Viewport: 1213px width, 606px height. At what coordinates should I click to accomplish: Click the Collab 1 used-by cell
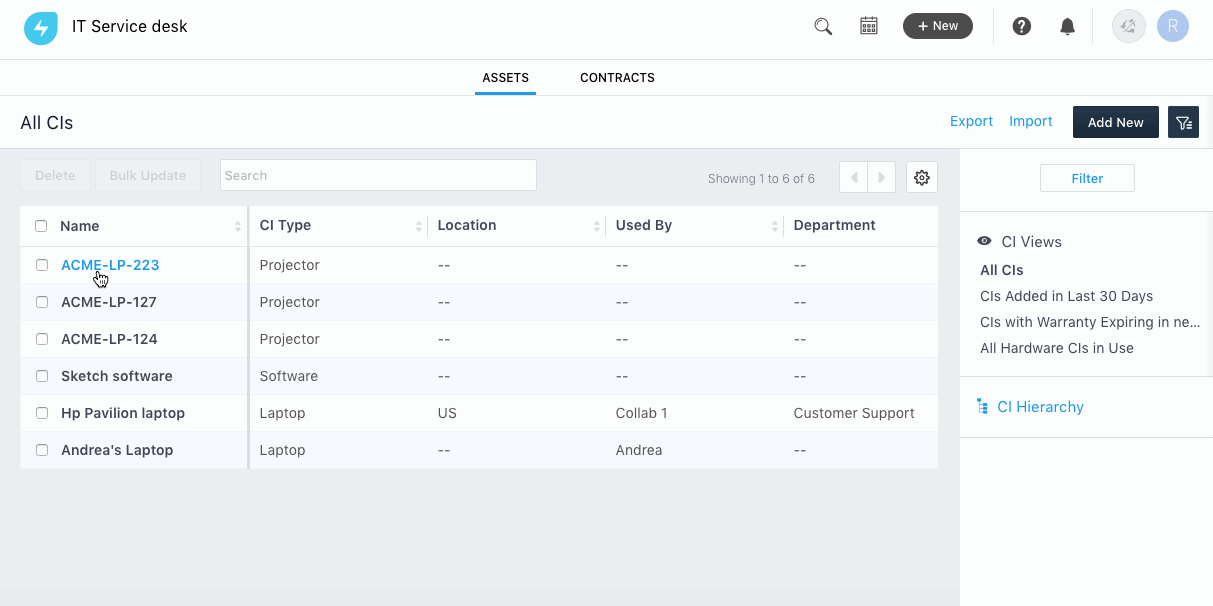tap(641, 413)
